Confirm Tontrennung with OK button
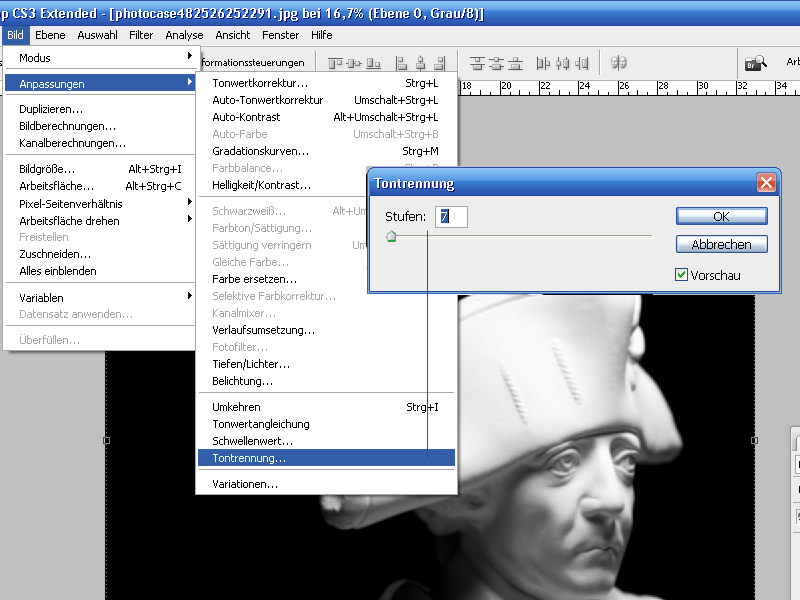800x600 pixels. click(721, 216)
